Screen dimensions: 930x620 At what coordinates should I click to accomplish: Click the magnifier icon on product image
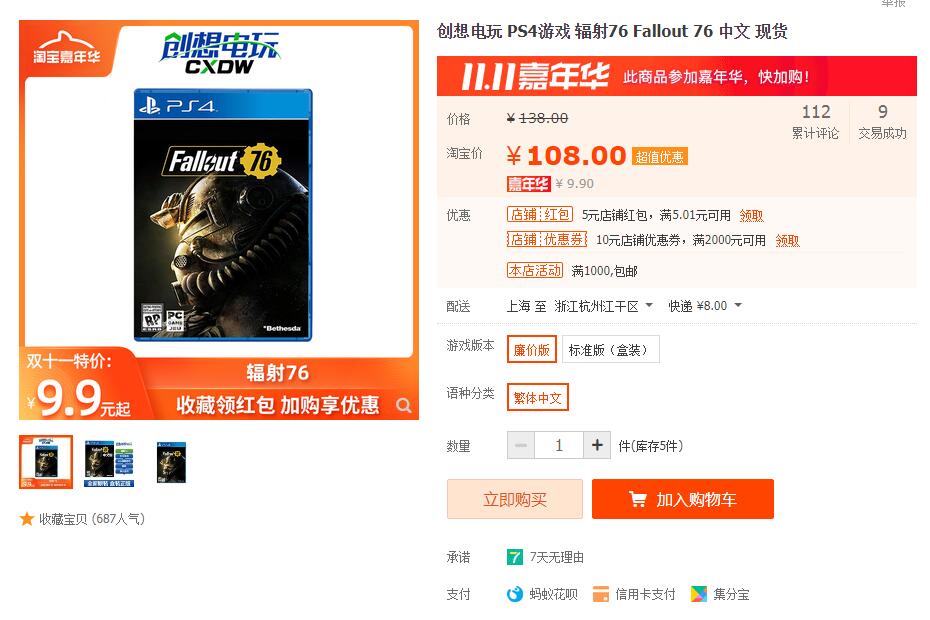tap(404, 405)
